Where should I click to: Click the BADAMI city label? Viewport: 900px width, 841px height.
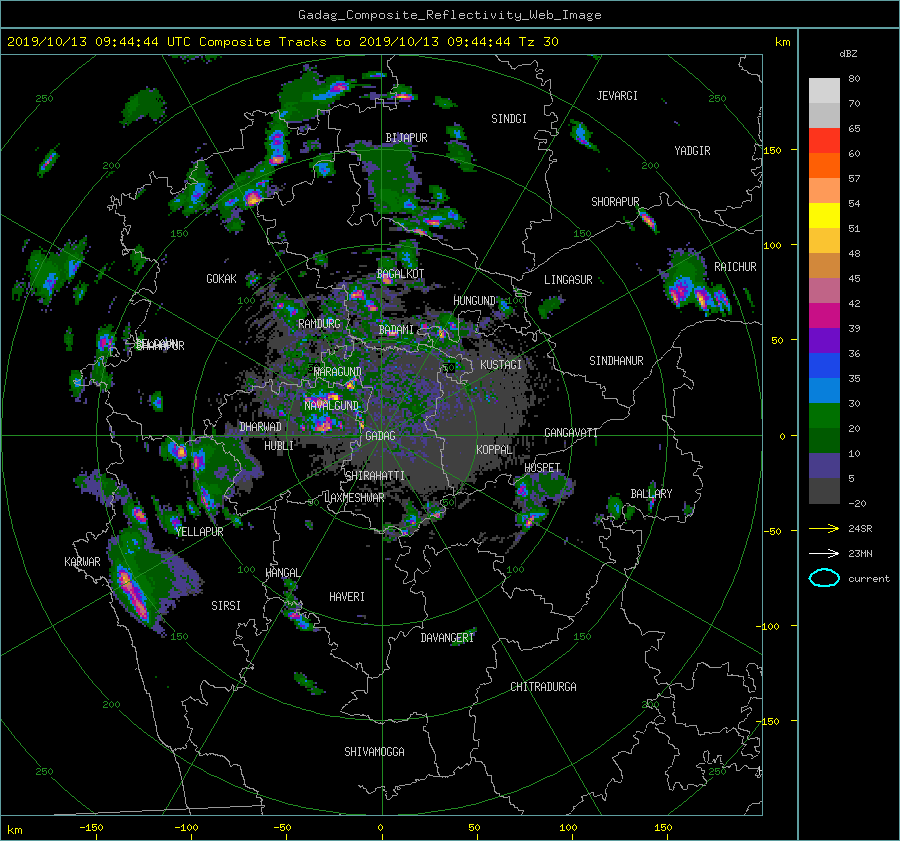pos(396,330)
